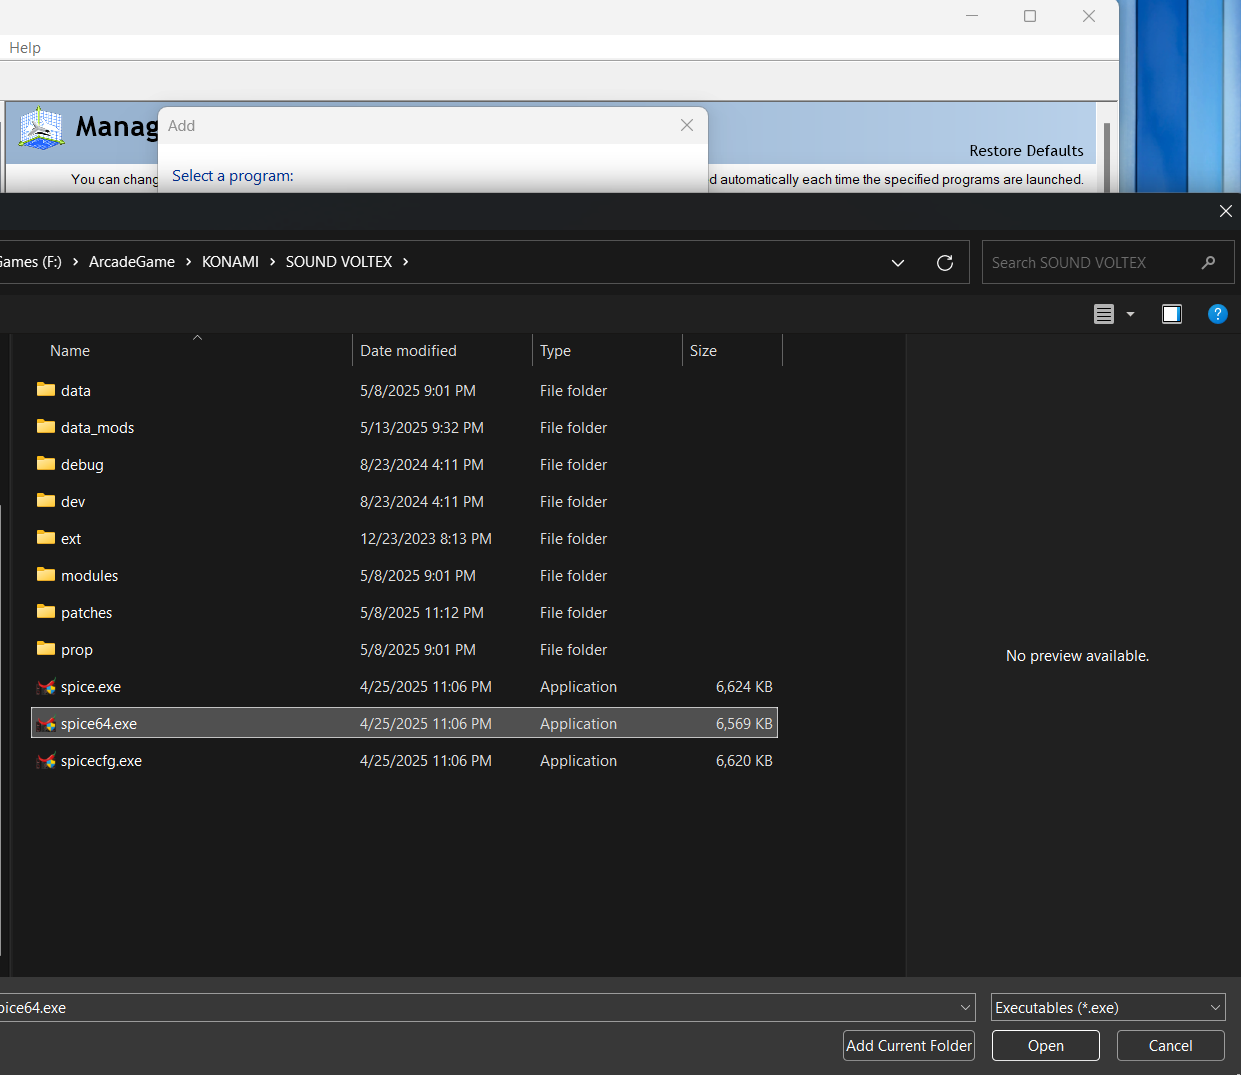1241x1075 pixels.
Task: Click the Open button
Action: pyautogui.click(x=1046, y=1046)
